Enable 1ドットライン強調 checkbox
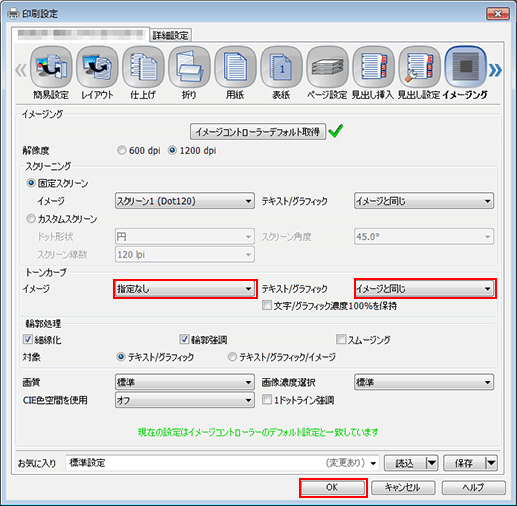Image resolution: width=517 pixels, height=506 pixels. (267, 400)
